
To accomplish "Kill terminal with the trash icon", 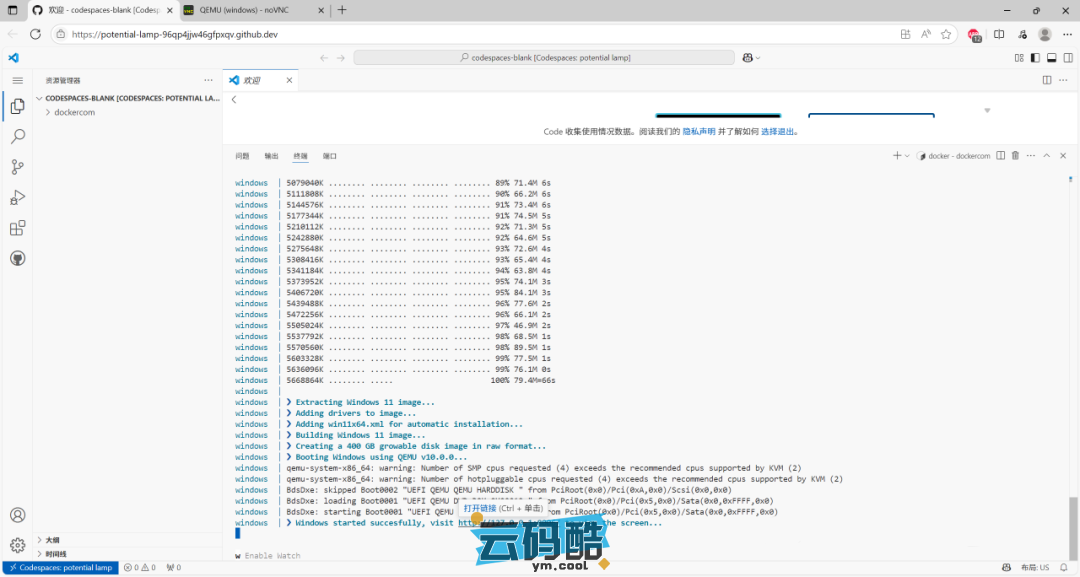I will point(1015,156).
